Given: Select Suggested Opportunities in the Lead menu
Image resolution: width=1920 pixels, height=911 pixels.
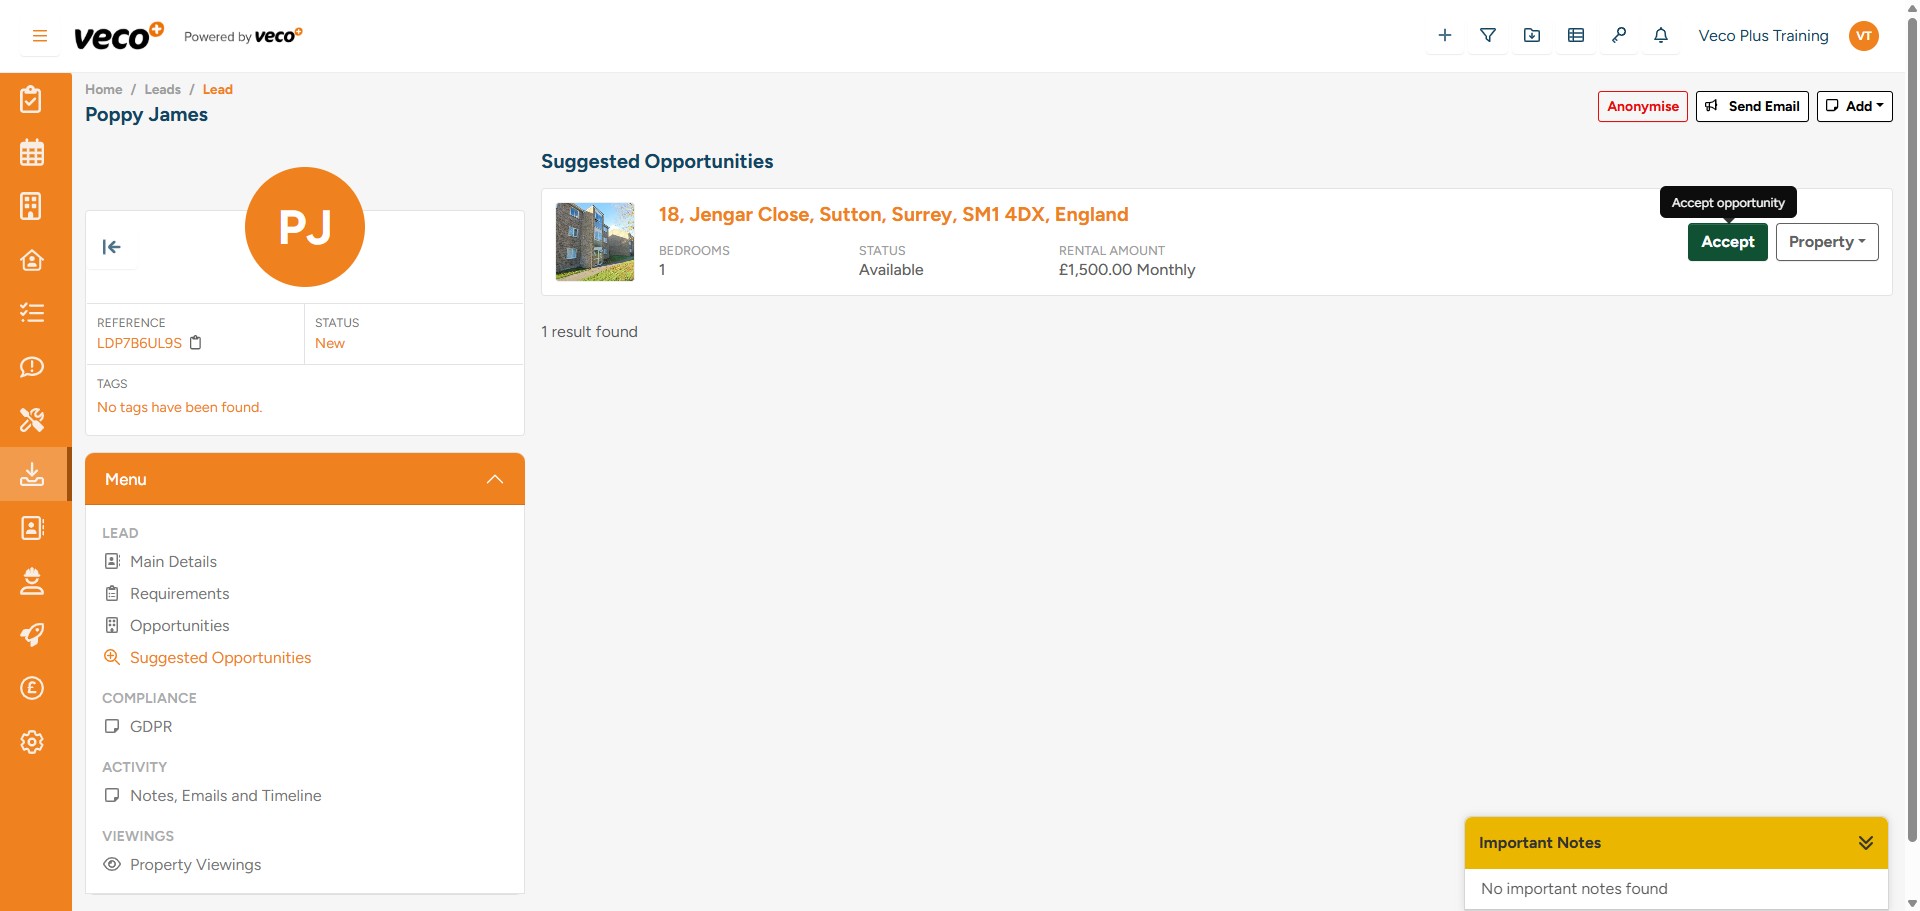Looking at the screenshot, I should pos(220,657).
